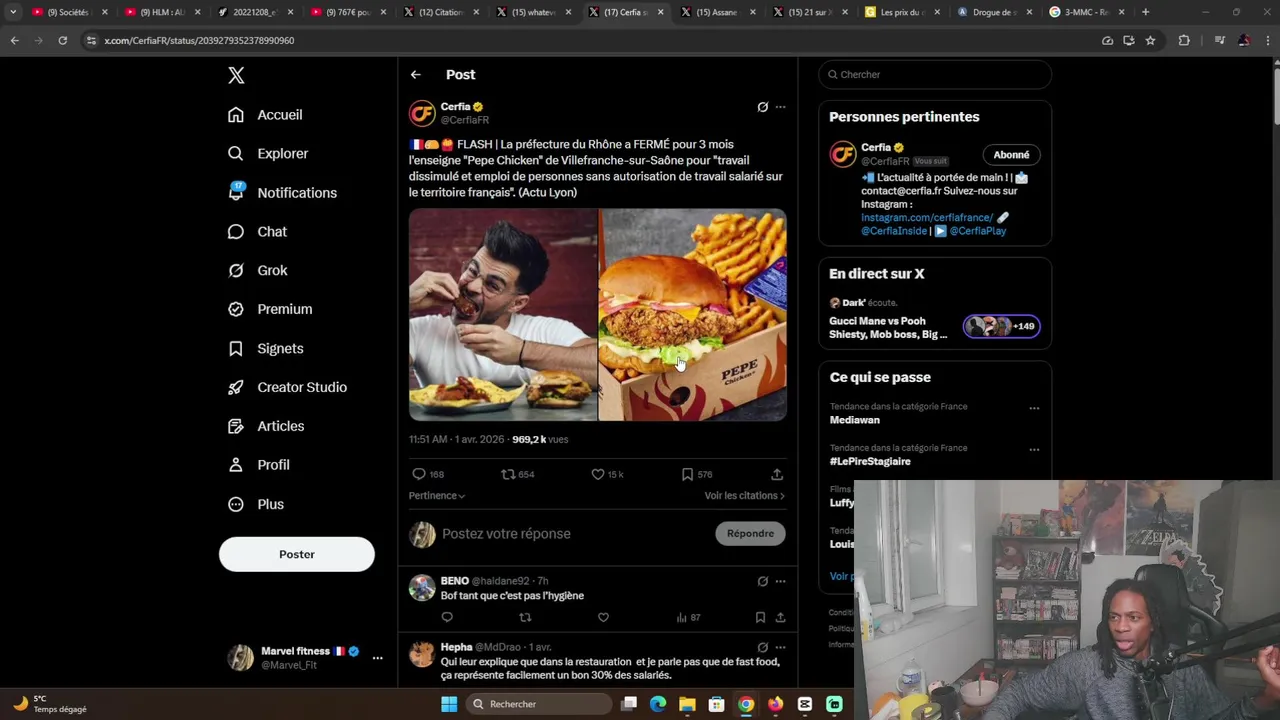Click Grok icon on Hepha's reply
Viewport: 1280px width, 720px height.
(x=762, y=647)
